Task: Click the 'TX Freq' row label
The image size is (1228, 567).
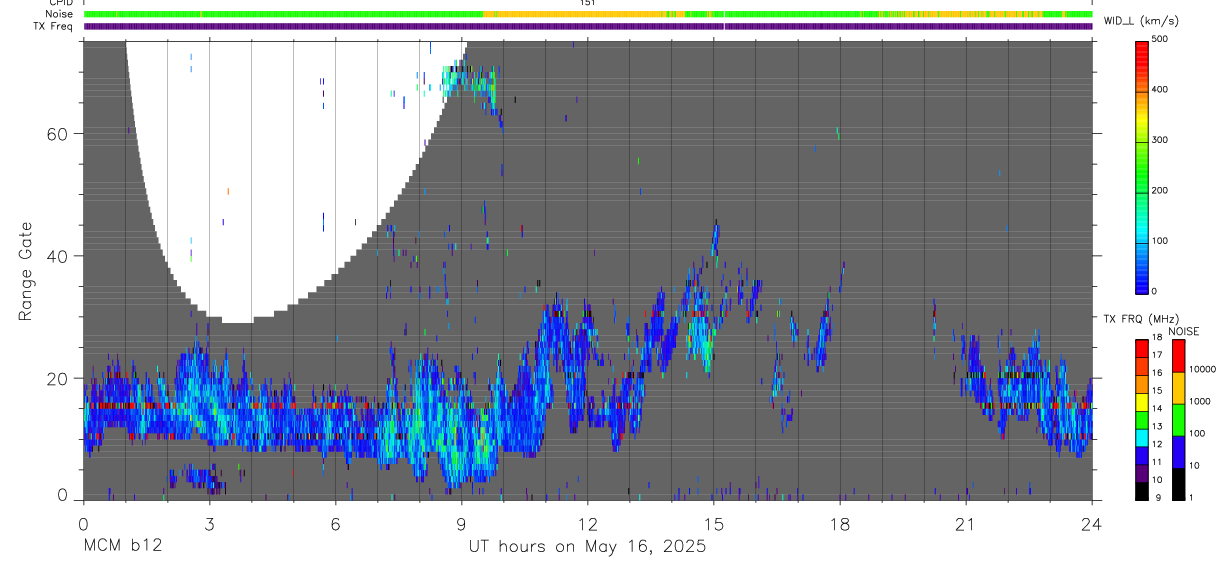Action: (53, 26)
